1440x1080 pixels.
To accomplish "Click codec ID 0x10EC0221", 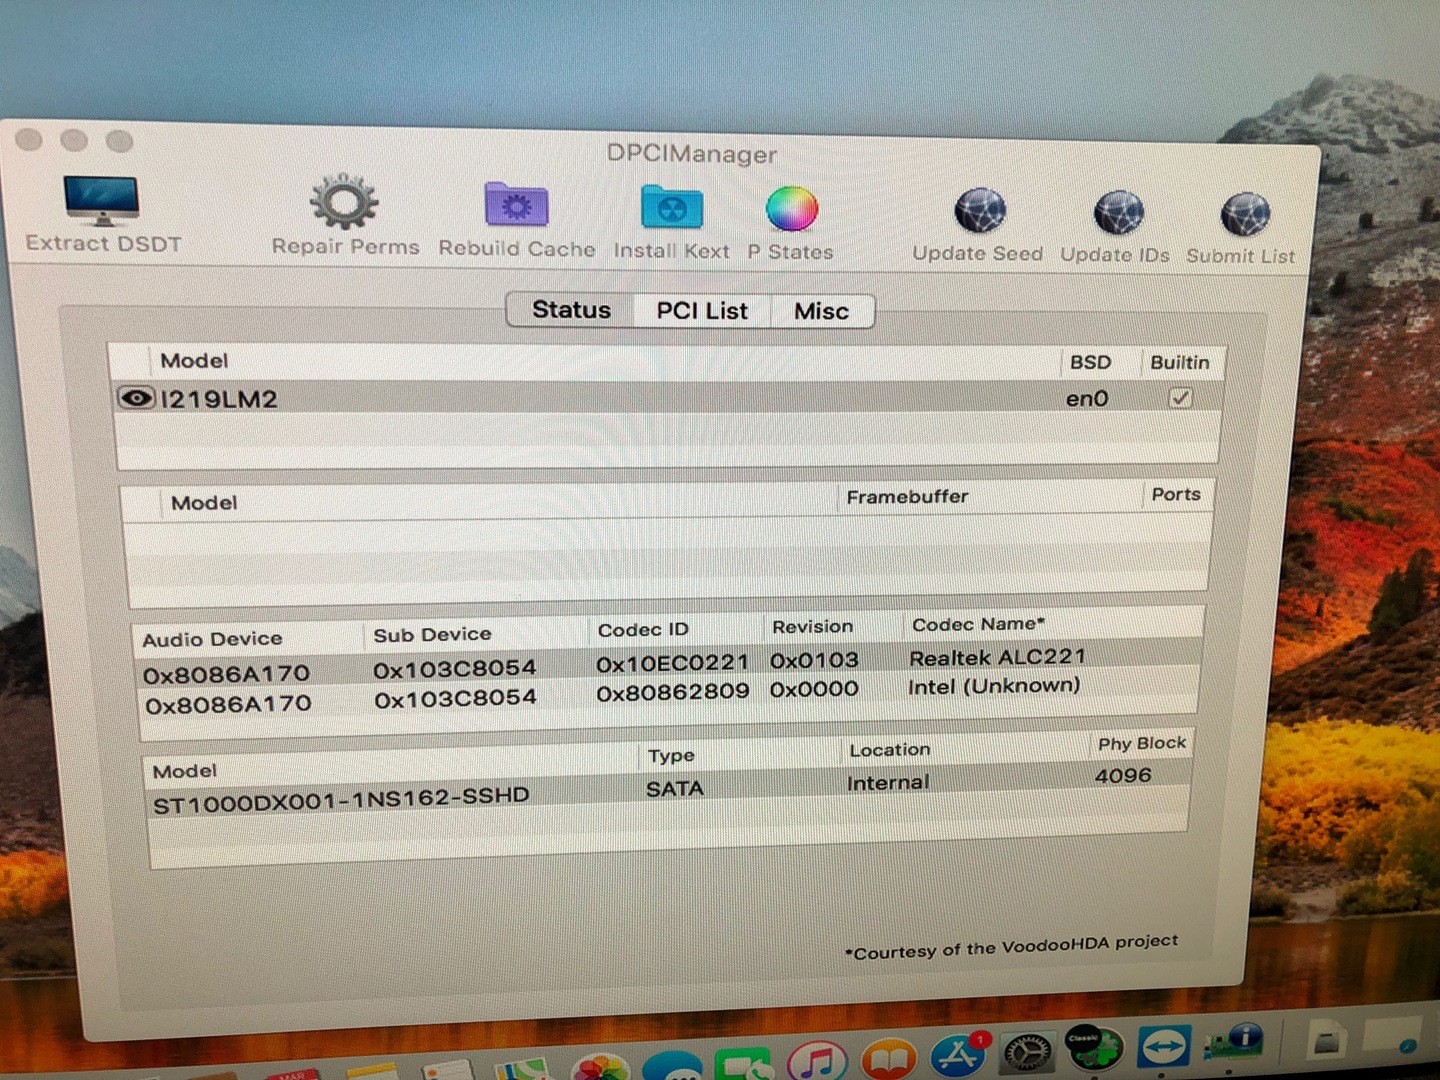I will 672,663.
